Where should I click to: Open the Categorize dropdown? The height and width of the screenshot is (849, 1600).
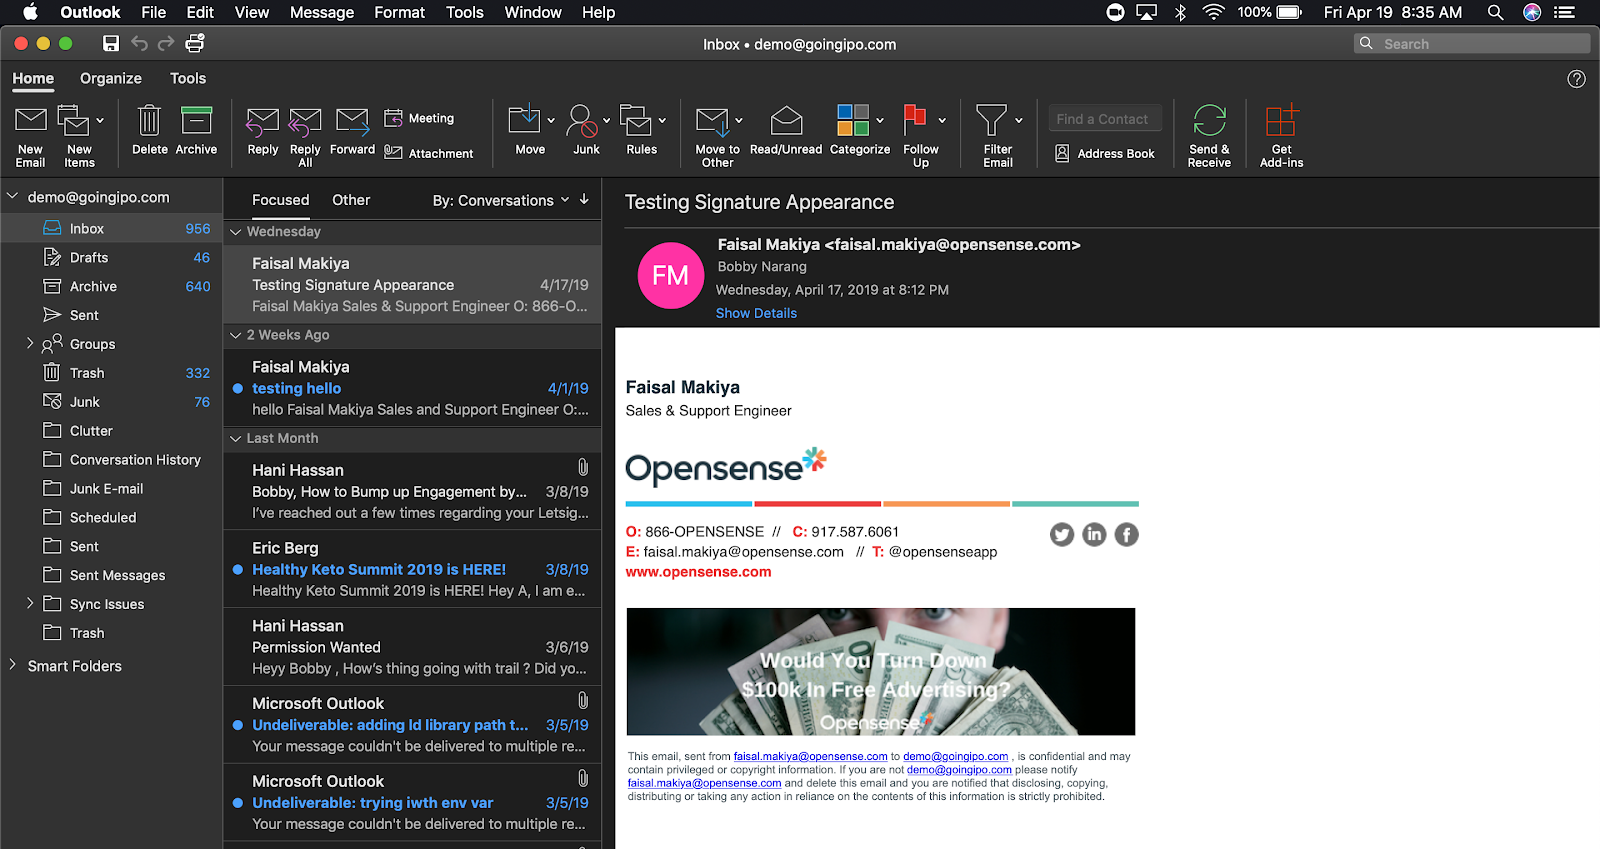pos(880,120)
